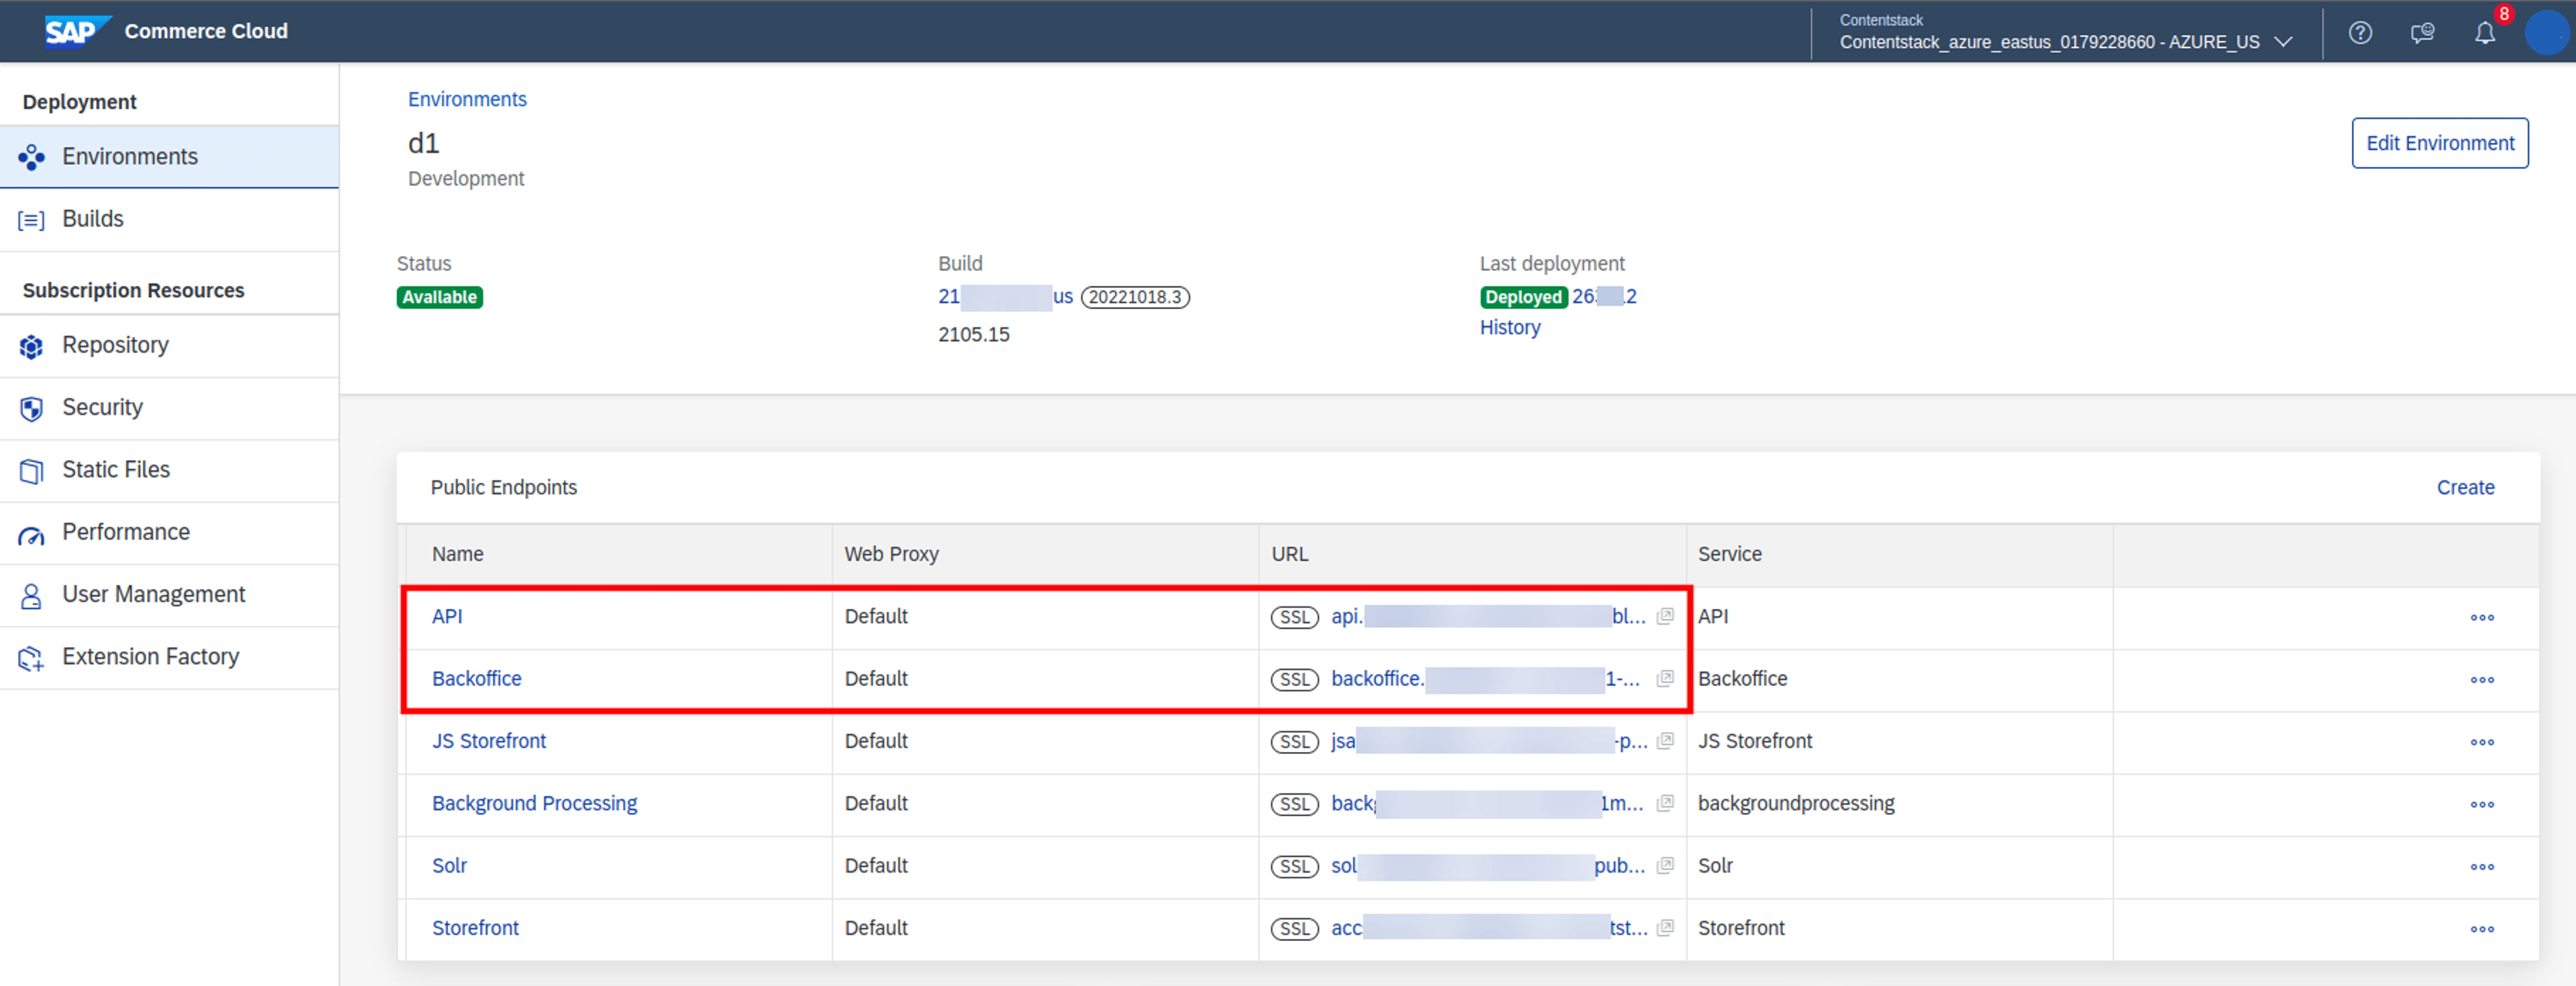
Task: Click Create in Public Endpoints
Action: click(2465, 488)
